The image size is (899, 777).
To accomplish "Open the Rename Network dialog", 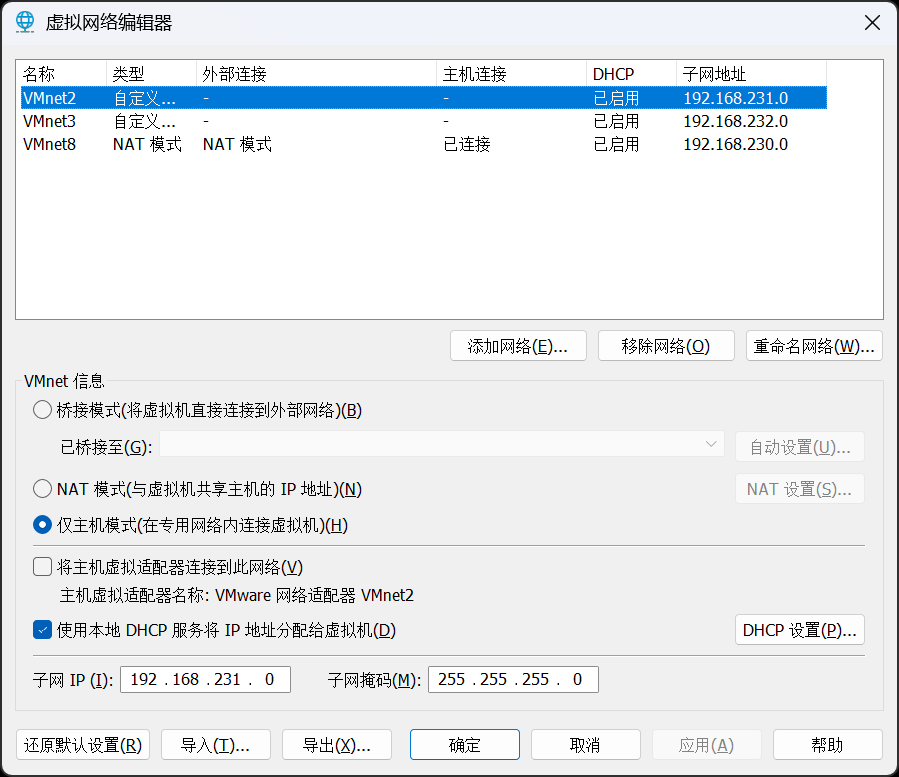I will 814,346.
